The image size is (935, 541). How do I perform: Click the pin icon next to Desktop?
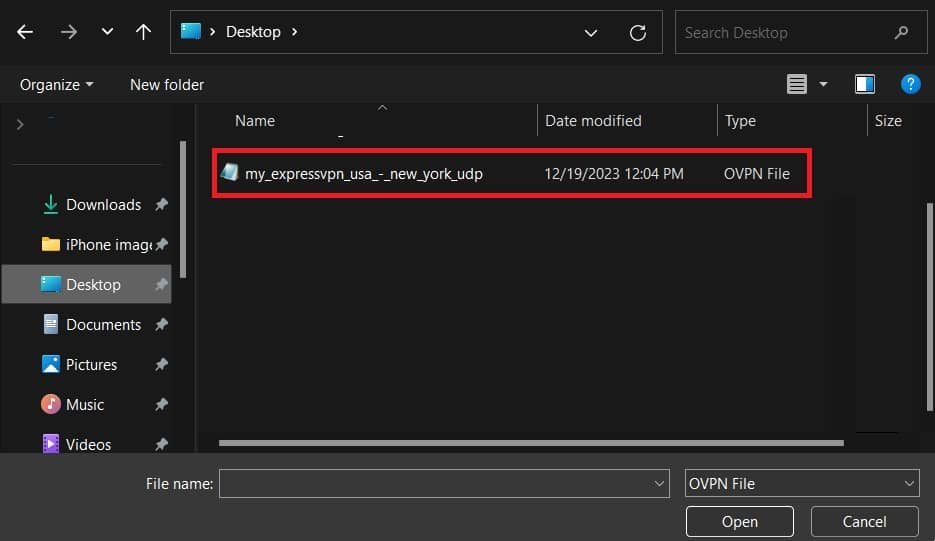(x=161, y=285)
